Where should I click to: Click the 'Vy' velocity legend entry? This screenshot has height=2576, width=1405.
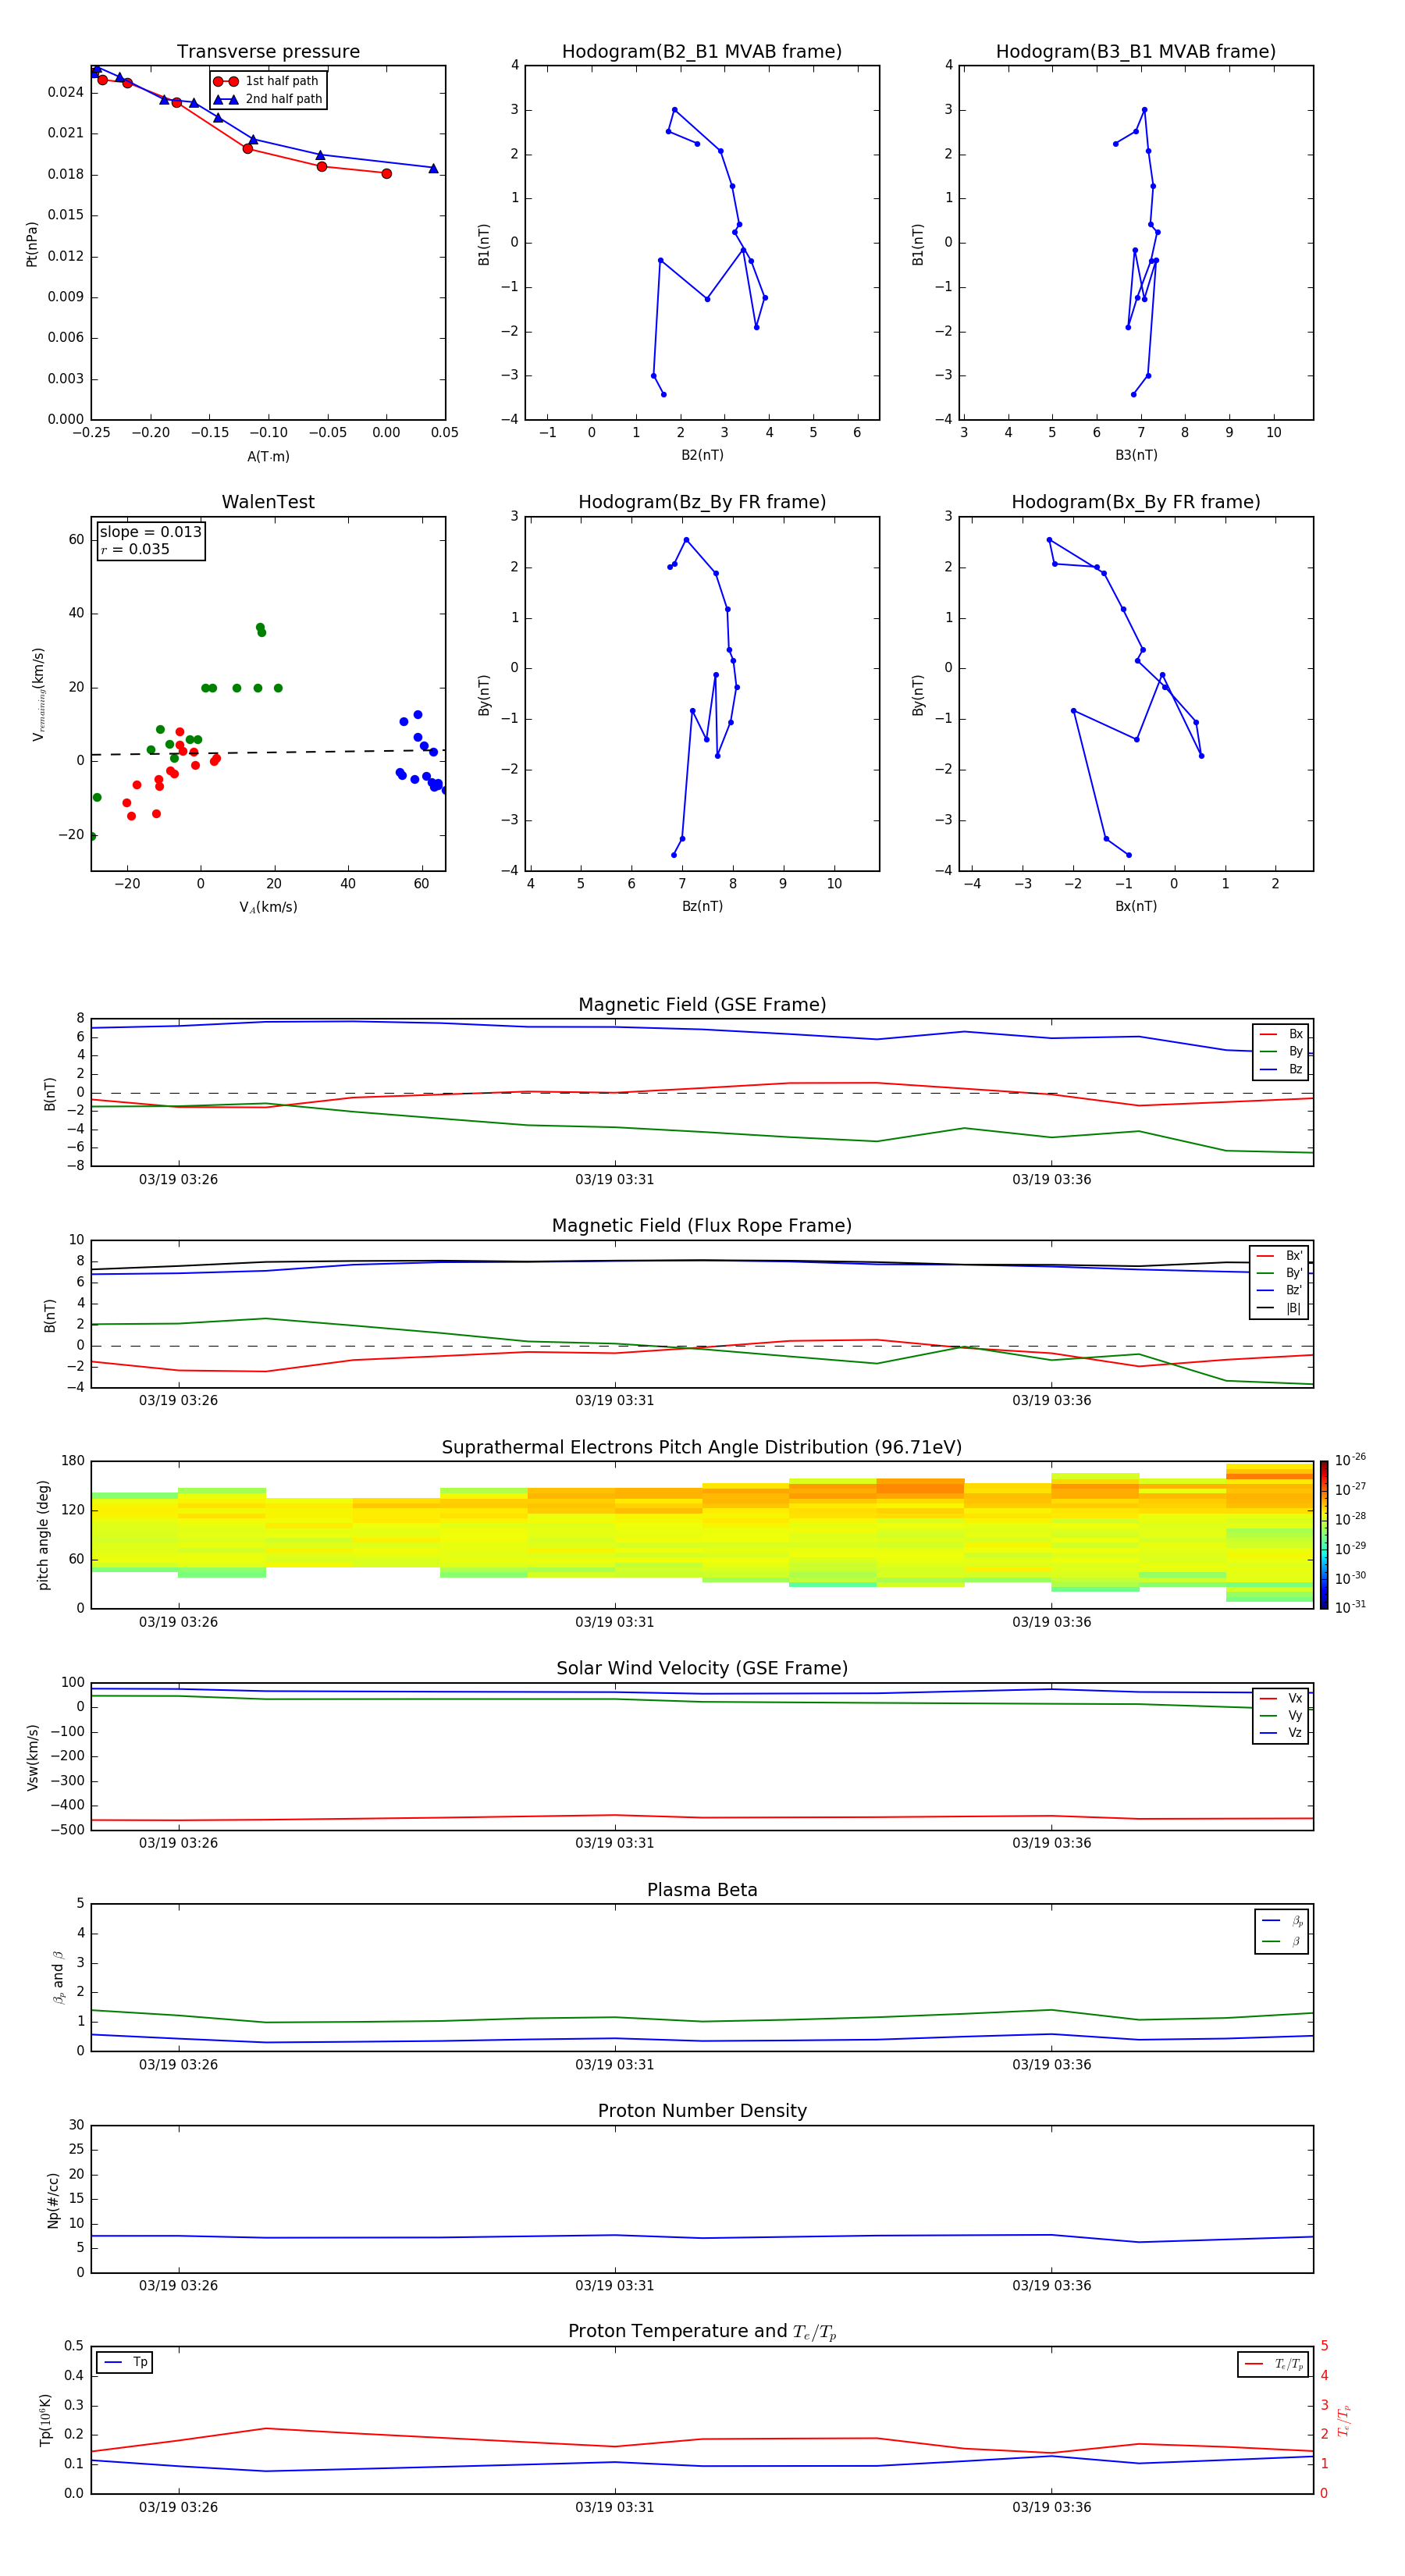tap(1281, 1715)
